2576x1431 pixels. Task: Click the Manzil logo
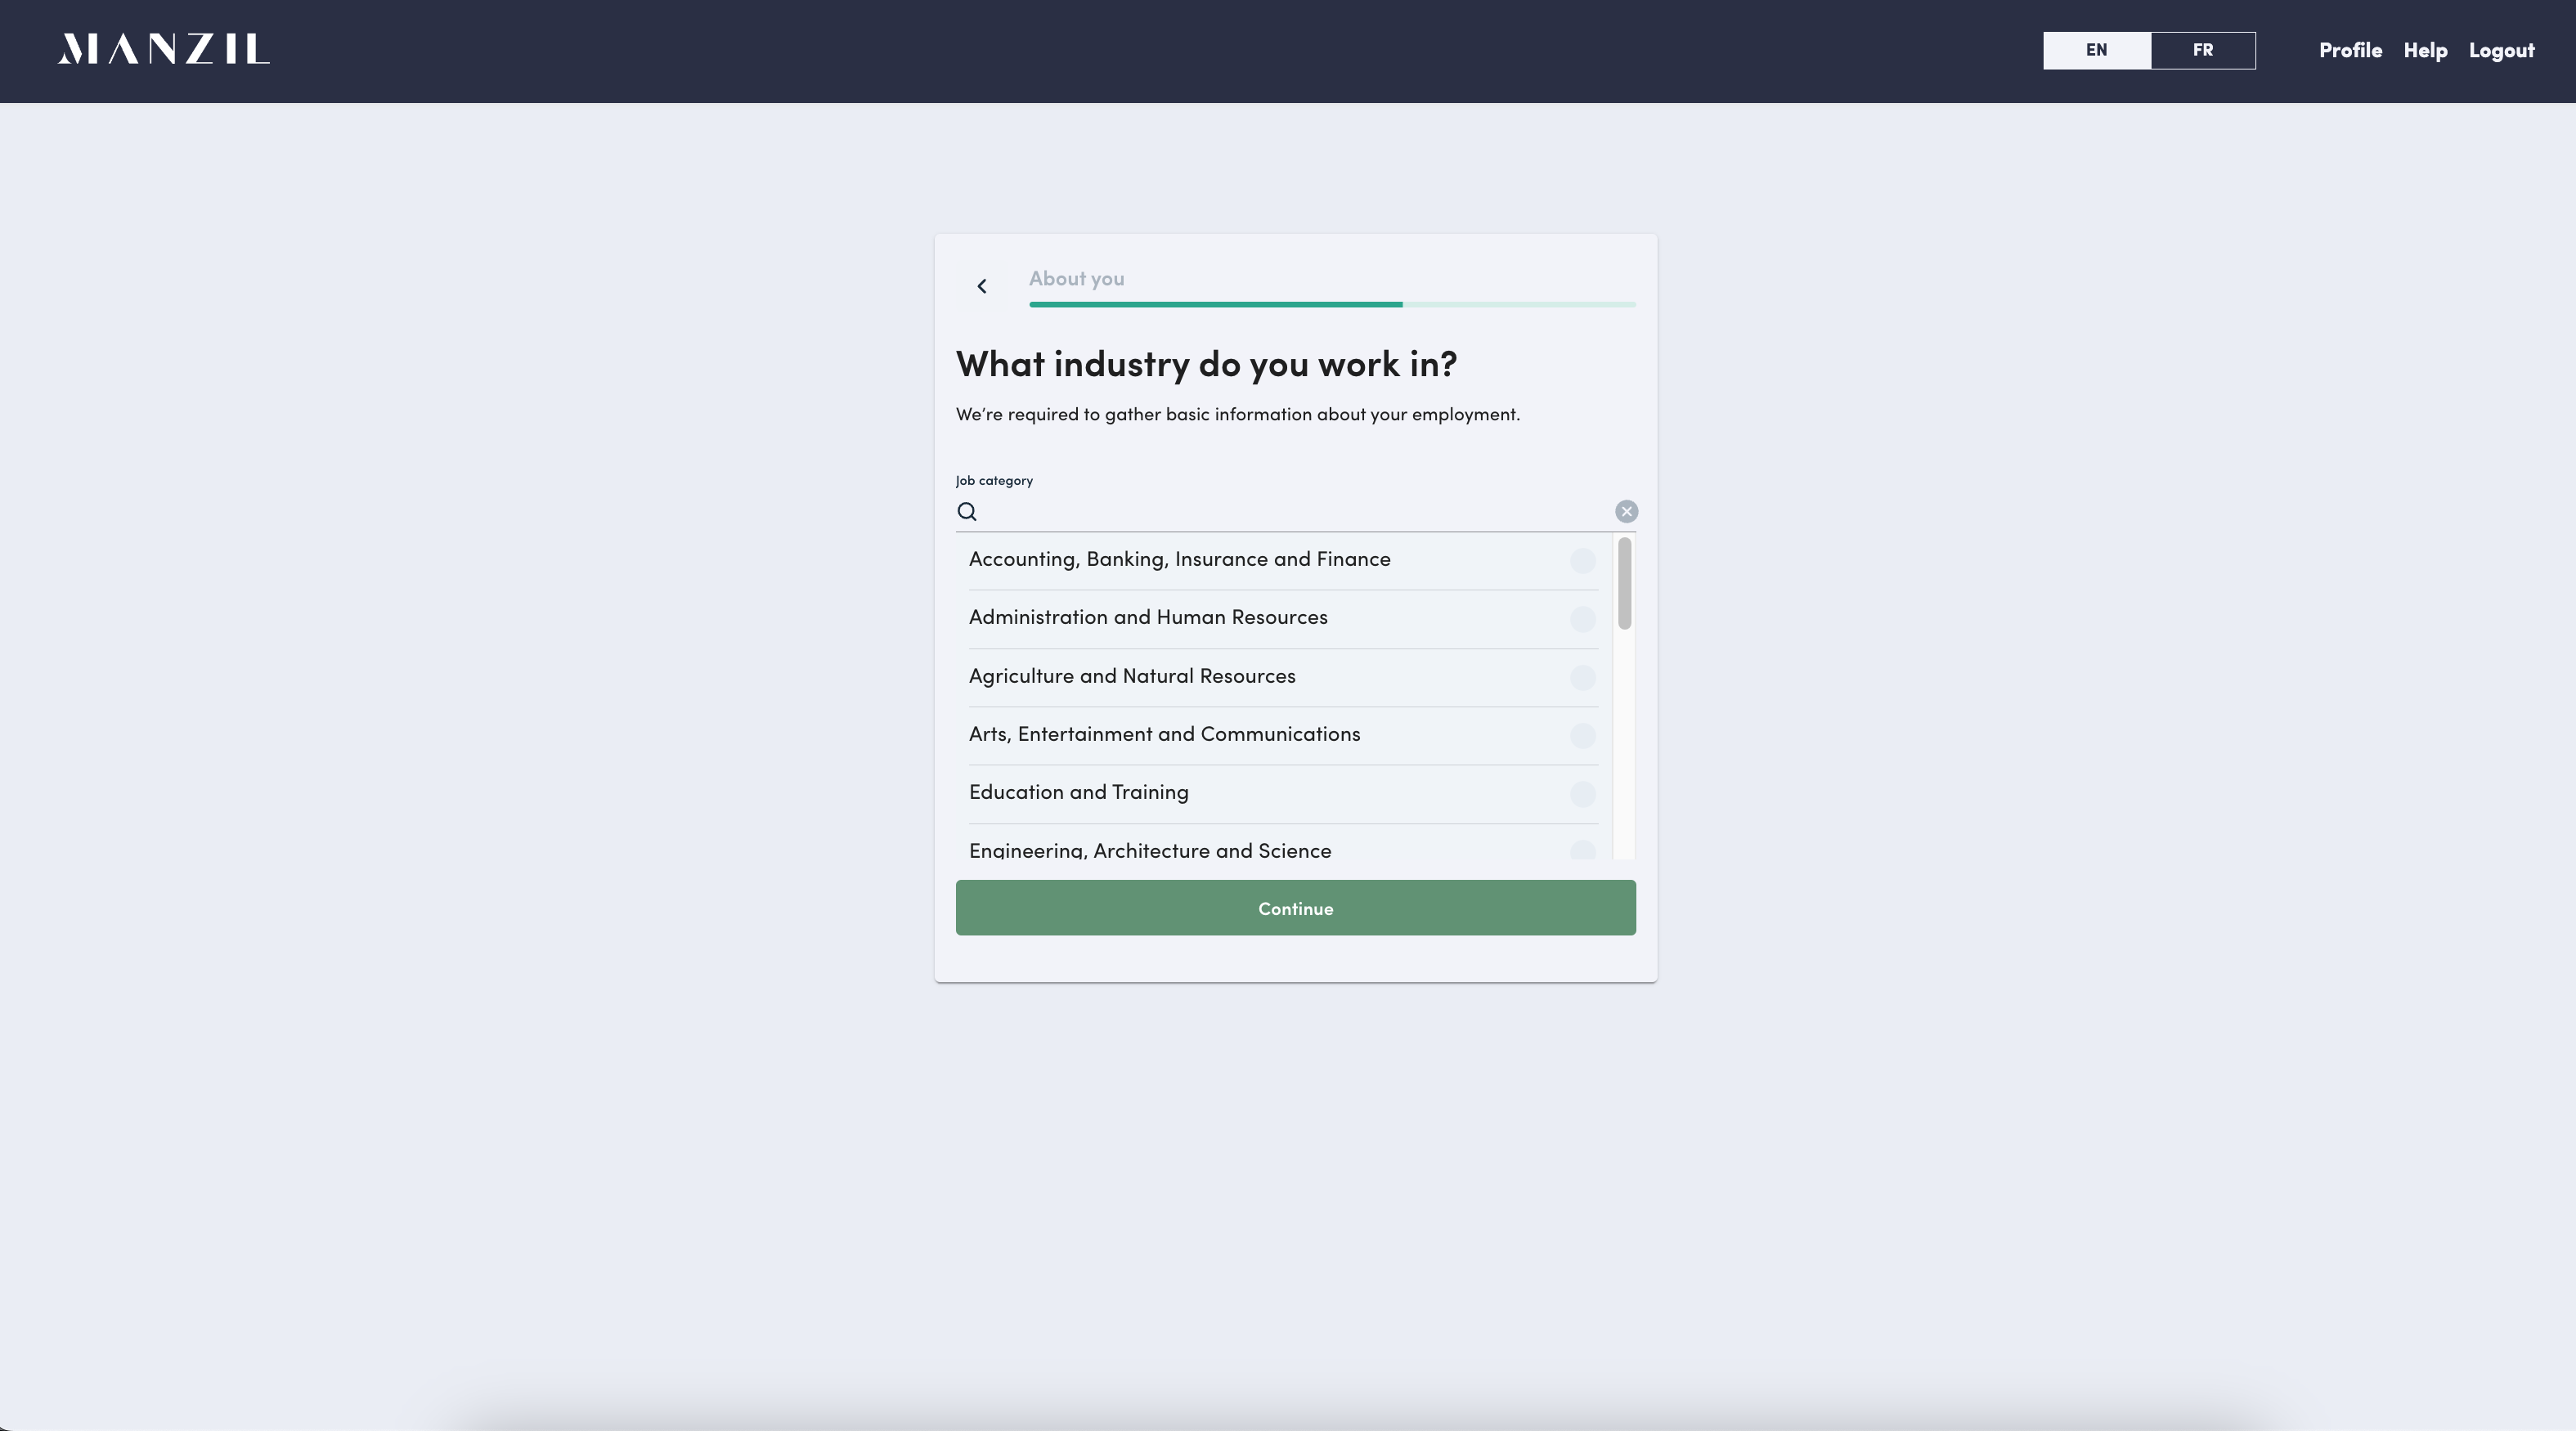[163, 49]
